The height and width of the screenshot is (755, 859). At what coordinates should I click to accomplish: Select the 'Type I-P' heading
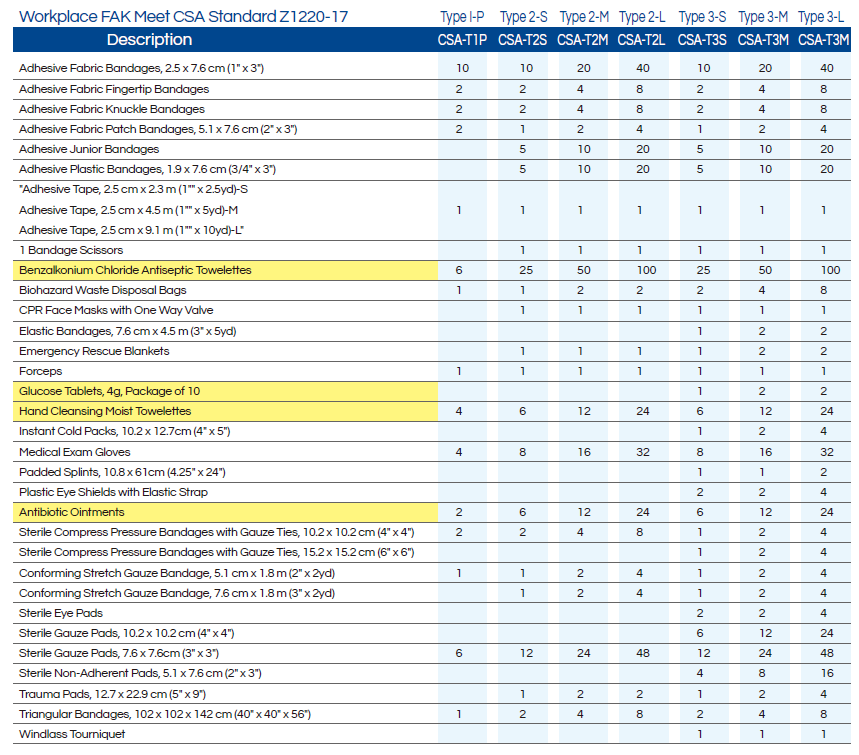tap(462, 17)
